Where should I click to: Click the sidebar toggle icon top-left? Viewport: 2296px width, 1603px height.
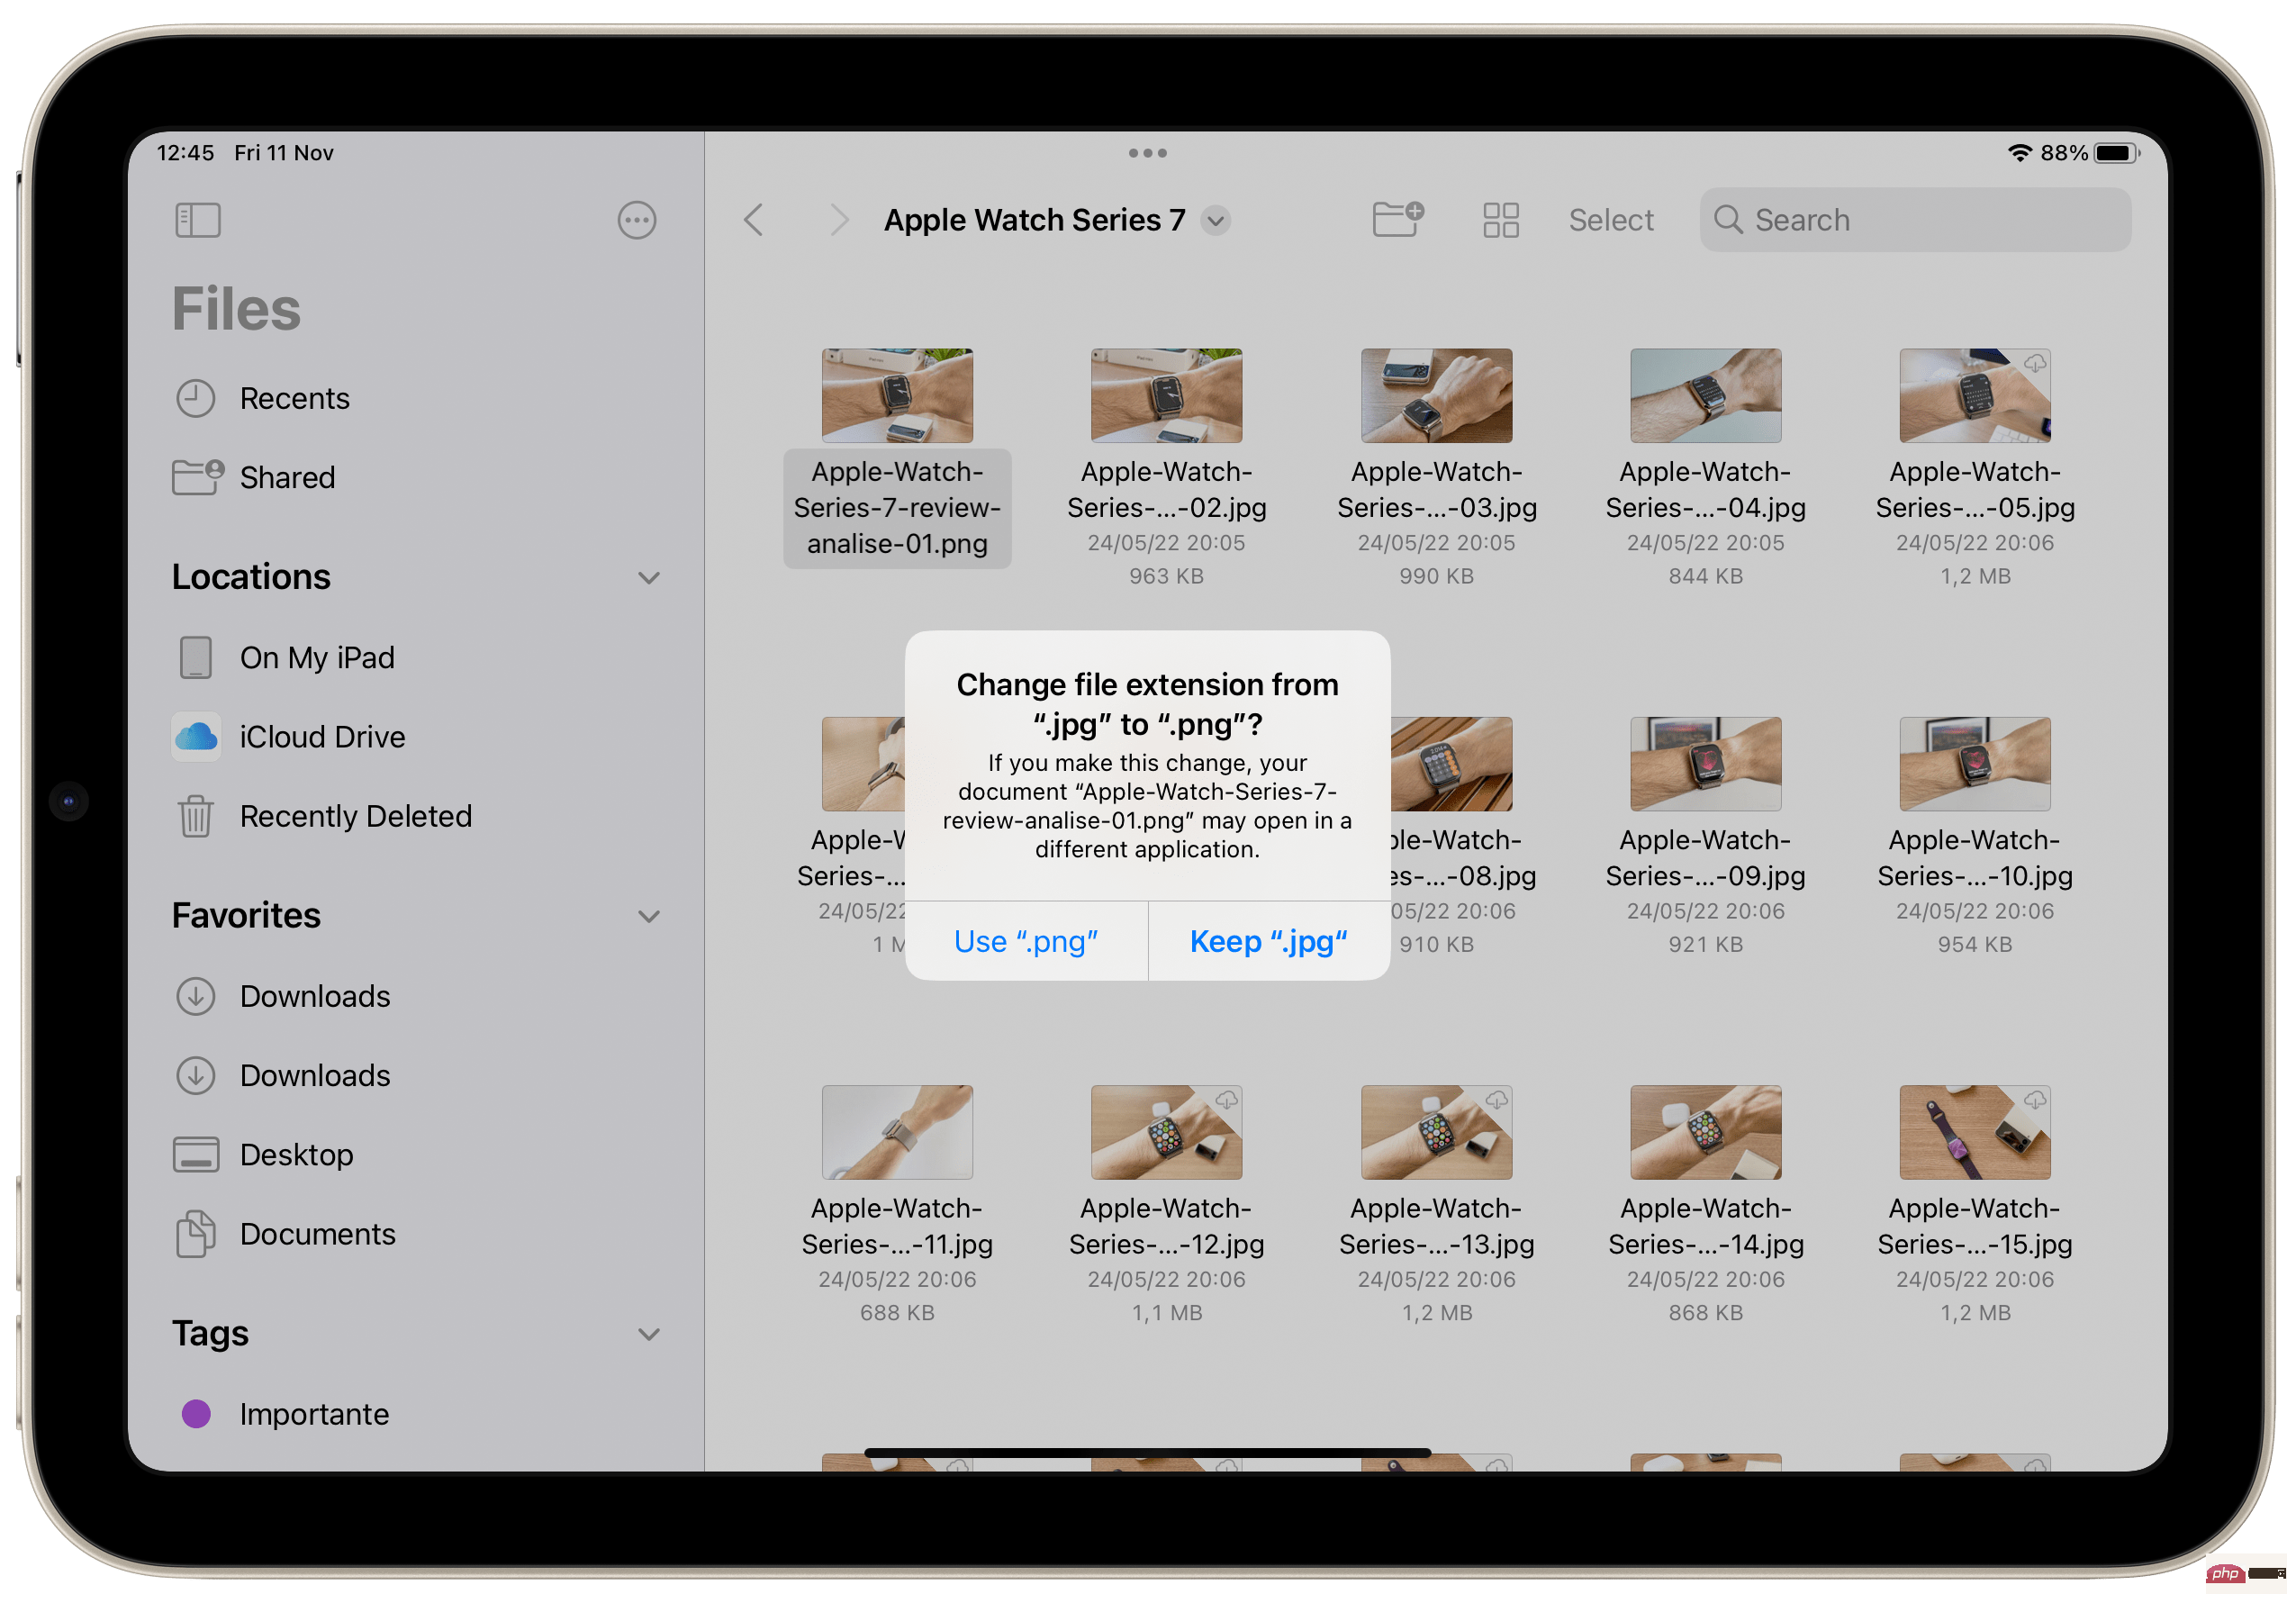click(x=199, y=220)
